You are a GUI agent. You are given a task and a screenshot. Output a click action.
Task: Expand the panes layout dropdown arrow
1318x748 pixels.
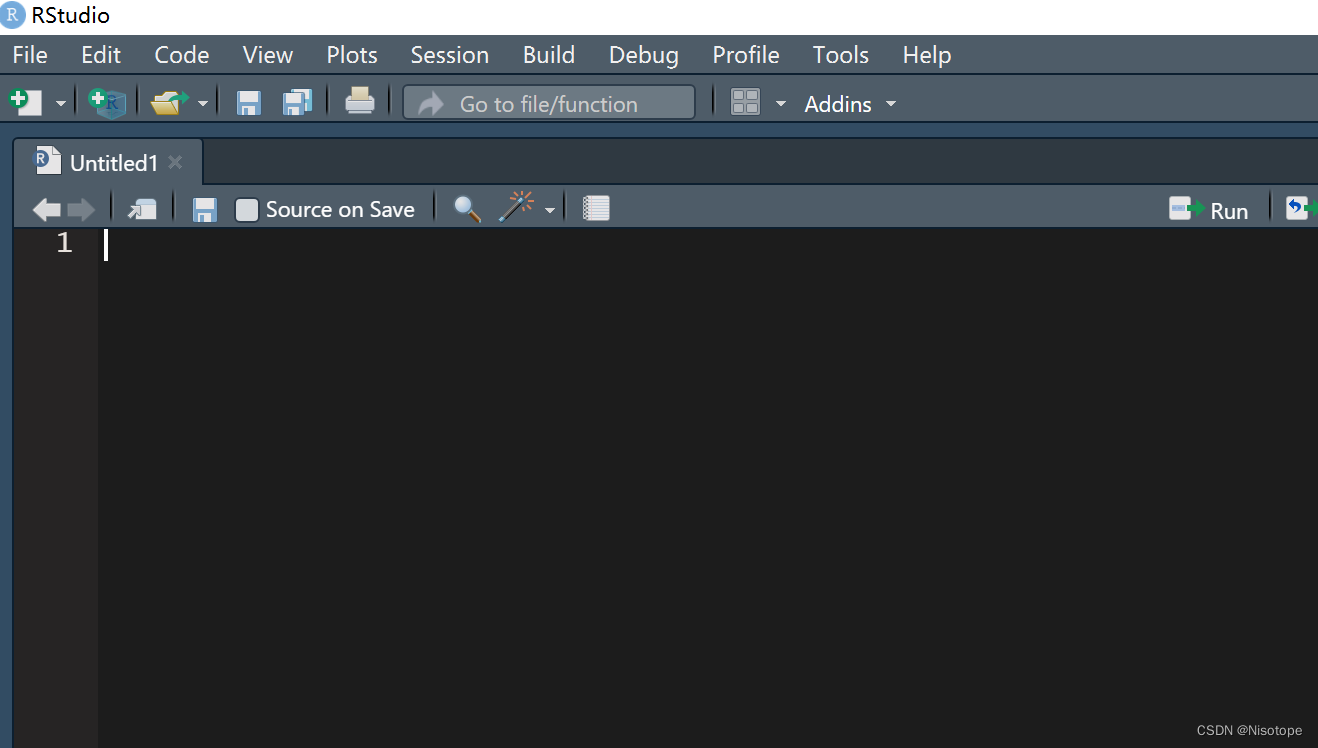[781, 104]
